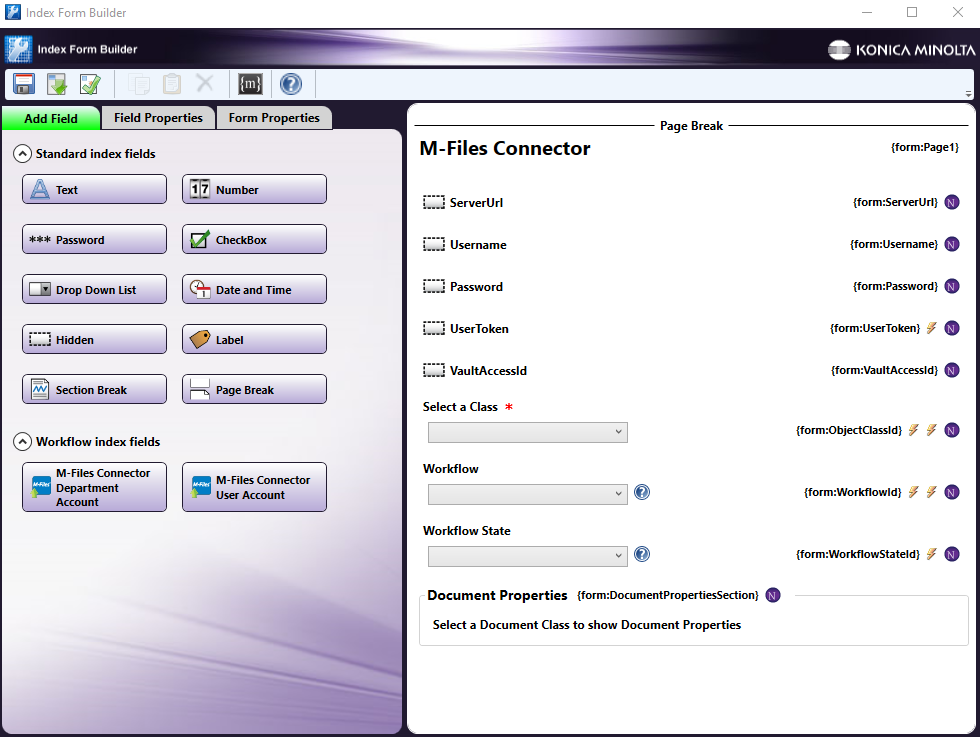The height and width of the screenshot is (737, 980).
Task: Click the Save form toolbar icon
Action: 24,84
